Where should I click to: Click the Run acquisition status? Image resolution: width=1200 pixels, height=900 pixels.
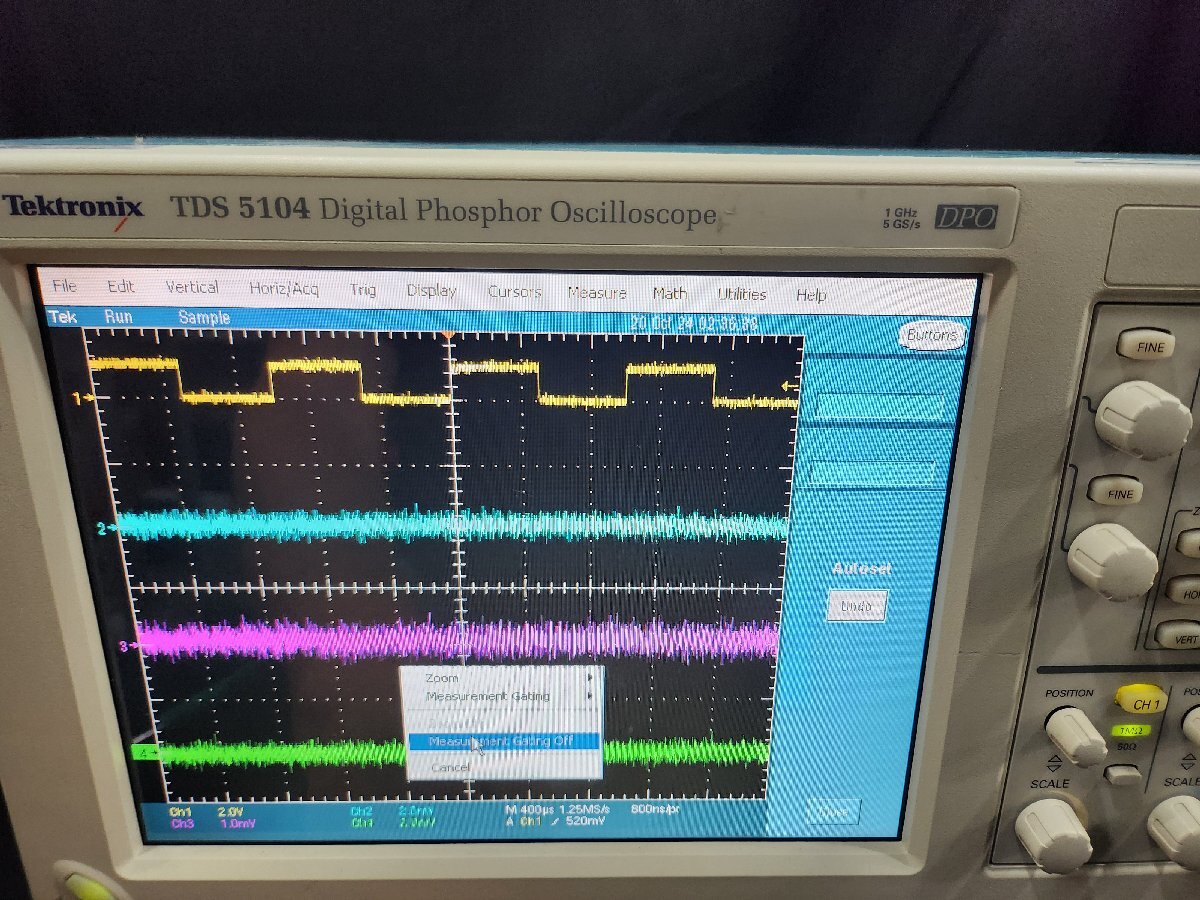point(118,317)
